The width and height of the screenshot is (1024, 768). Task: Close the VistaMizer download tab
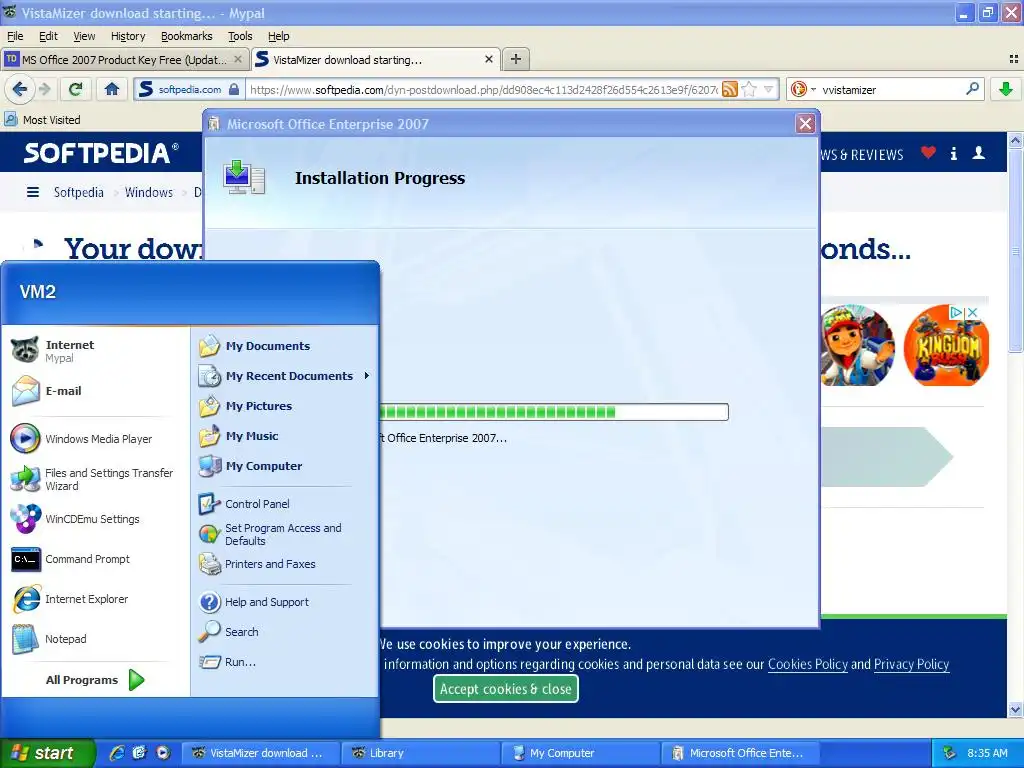point(488,59)
